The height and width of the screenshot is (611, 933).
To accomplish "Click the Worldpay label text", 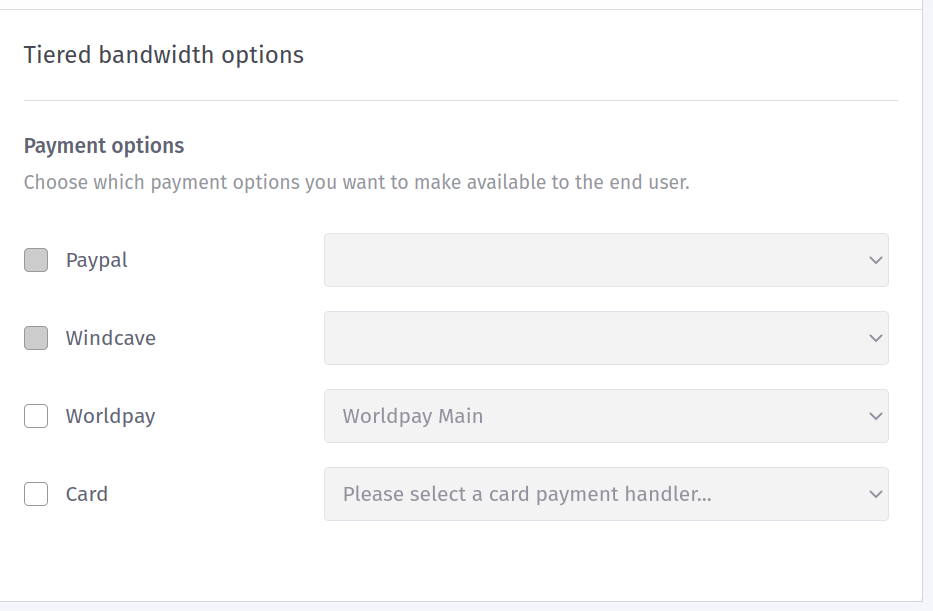I will [111, 416].
